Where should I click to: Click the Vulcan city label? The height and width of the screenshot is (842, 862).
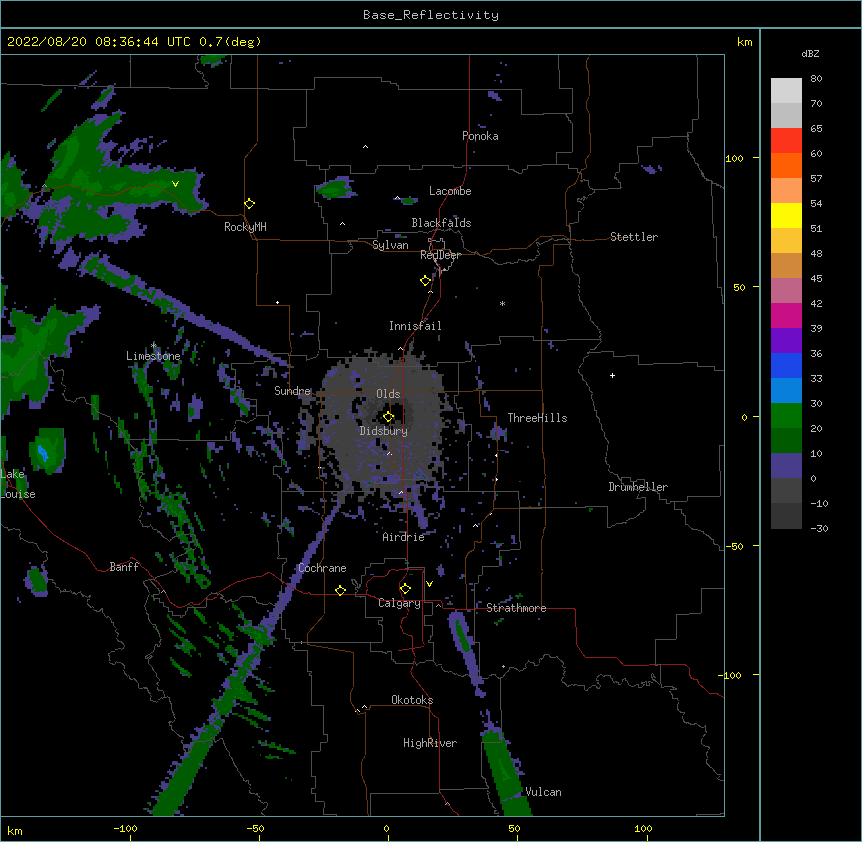[543, 792]
